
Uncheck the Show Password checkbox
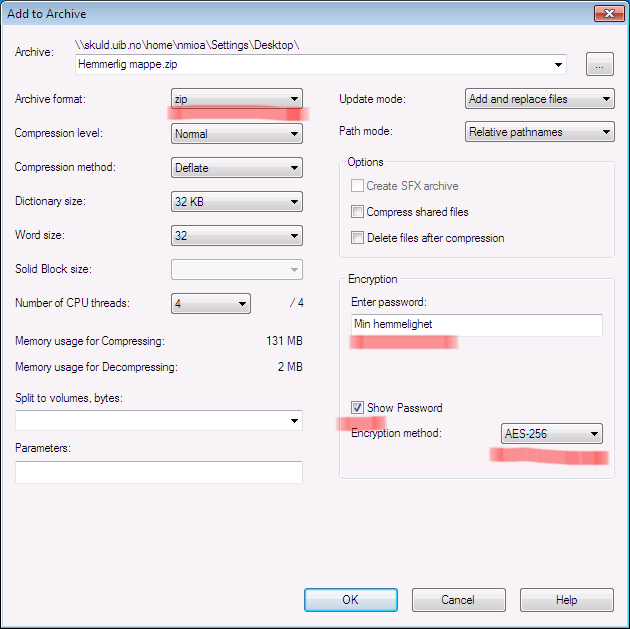[357, 408]
